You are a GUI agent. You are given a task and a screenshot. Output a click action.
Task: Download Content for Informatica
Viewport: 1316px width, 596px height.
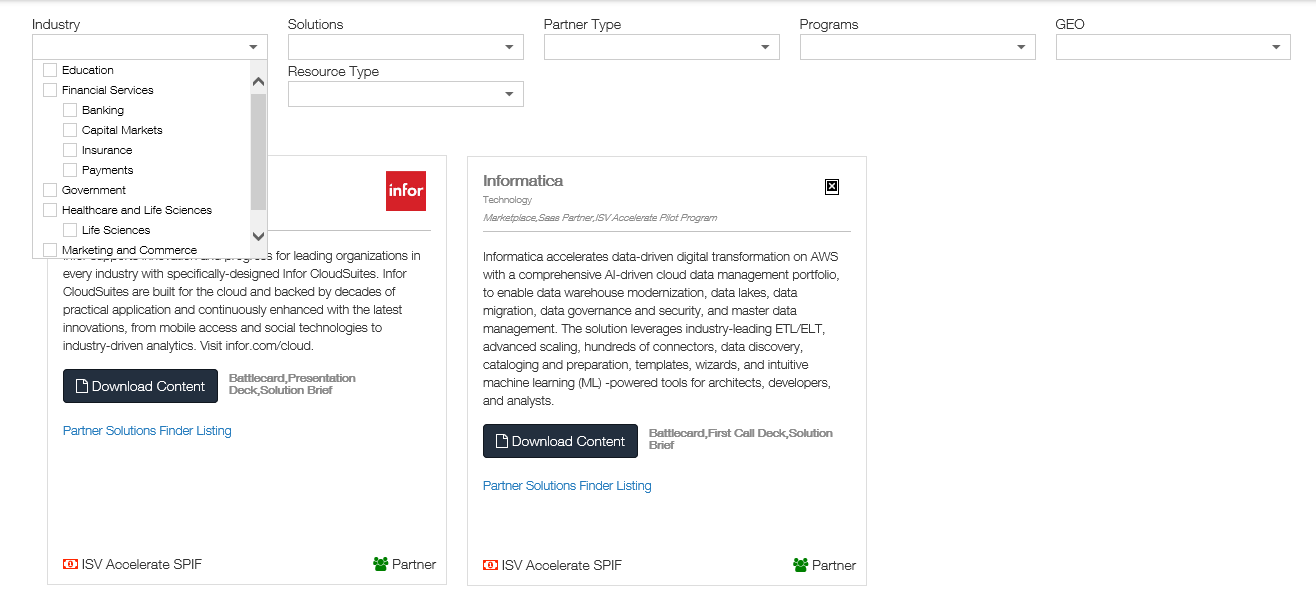(x=560, y=441)
